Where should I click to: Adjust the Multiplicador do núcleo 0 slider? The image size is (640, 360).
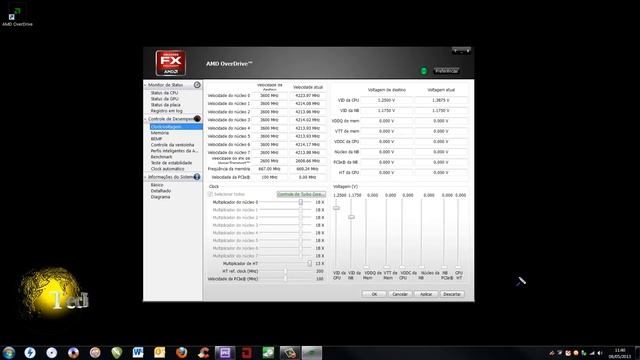301,202
